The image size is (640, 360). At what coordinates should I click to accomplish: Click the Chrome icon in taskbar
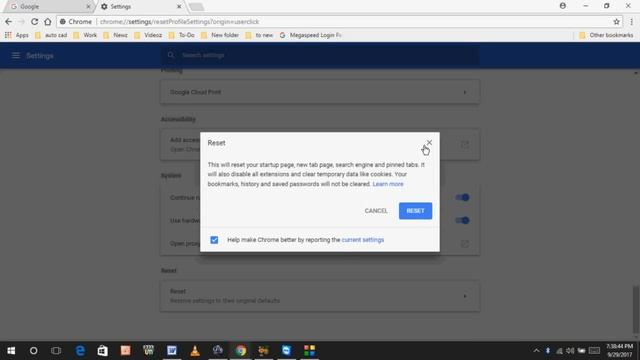(241, 351)
